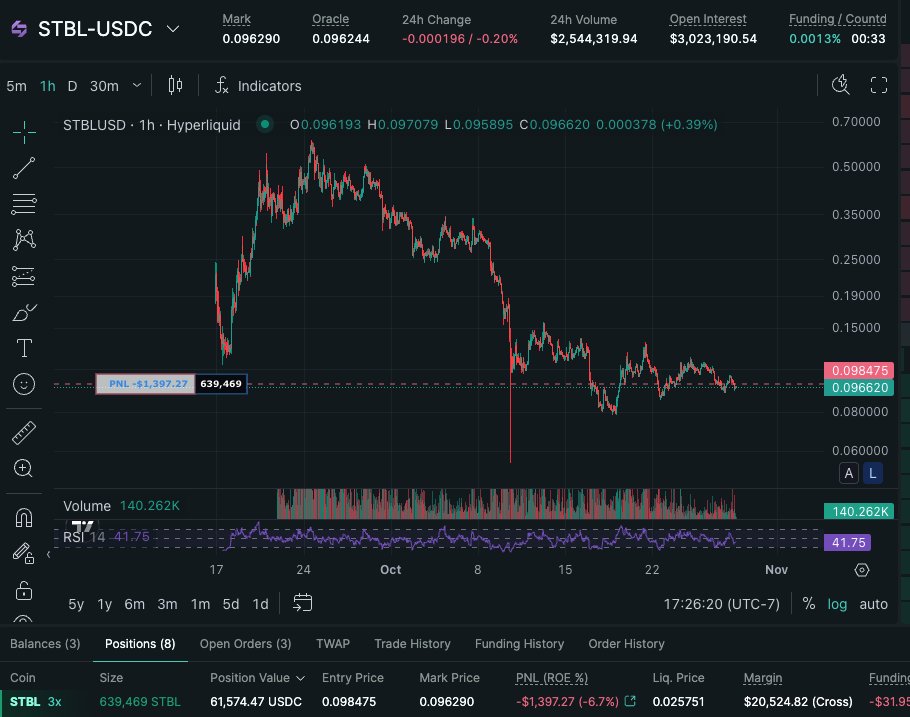
Task: Click STBL coin in positions row
Action: tap(26, 701)
